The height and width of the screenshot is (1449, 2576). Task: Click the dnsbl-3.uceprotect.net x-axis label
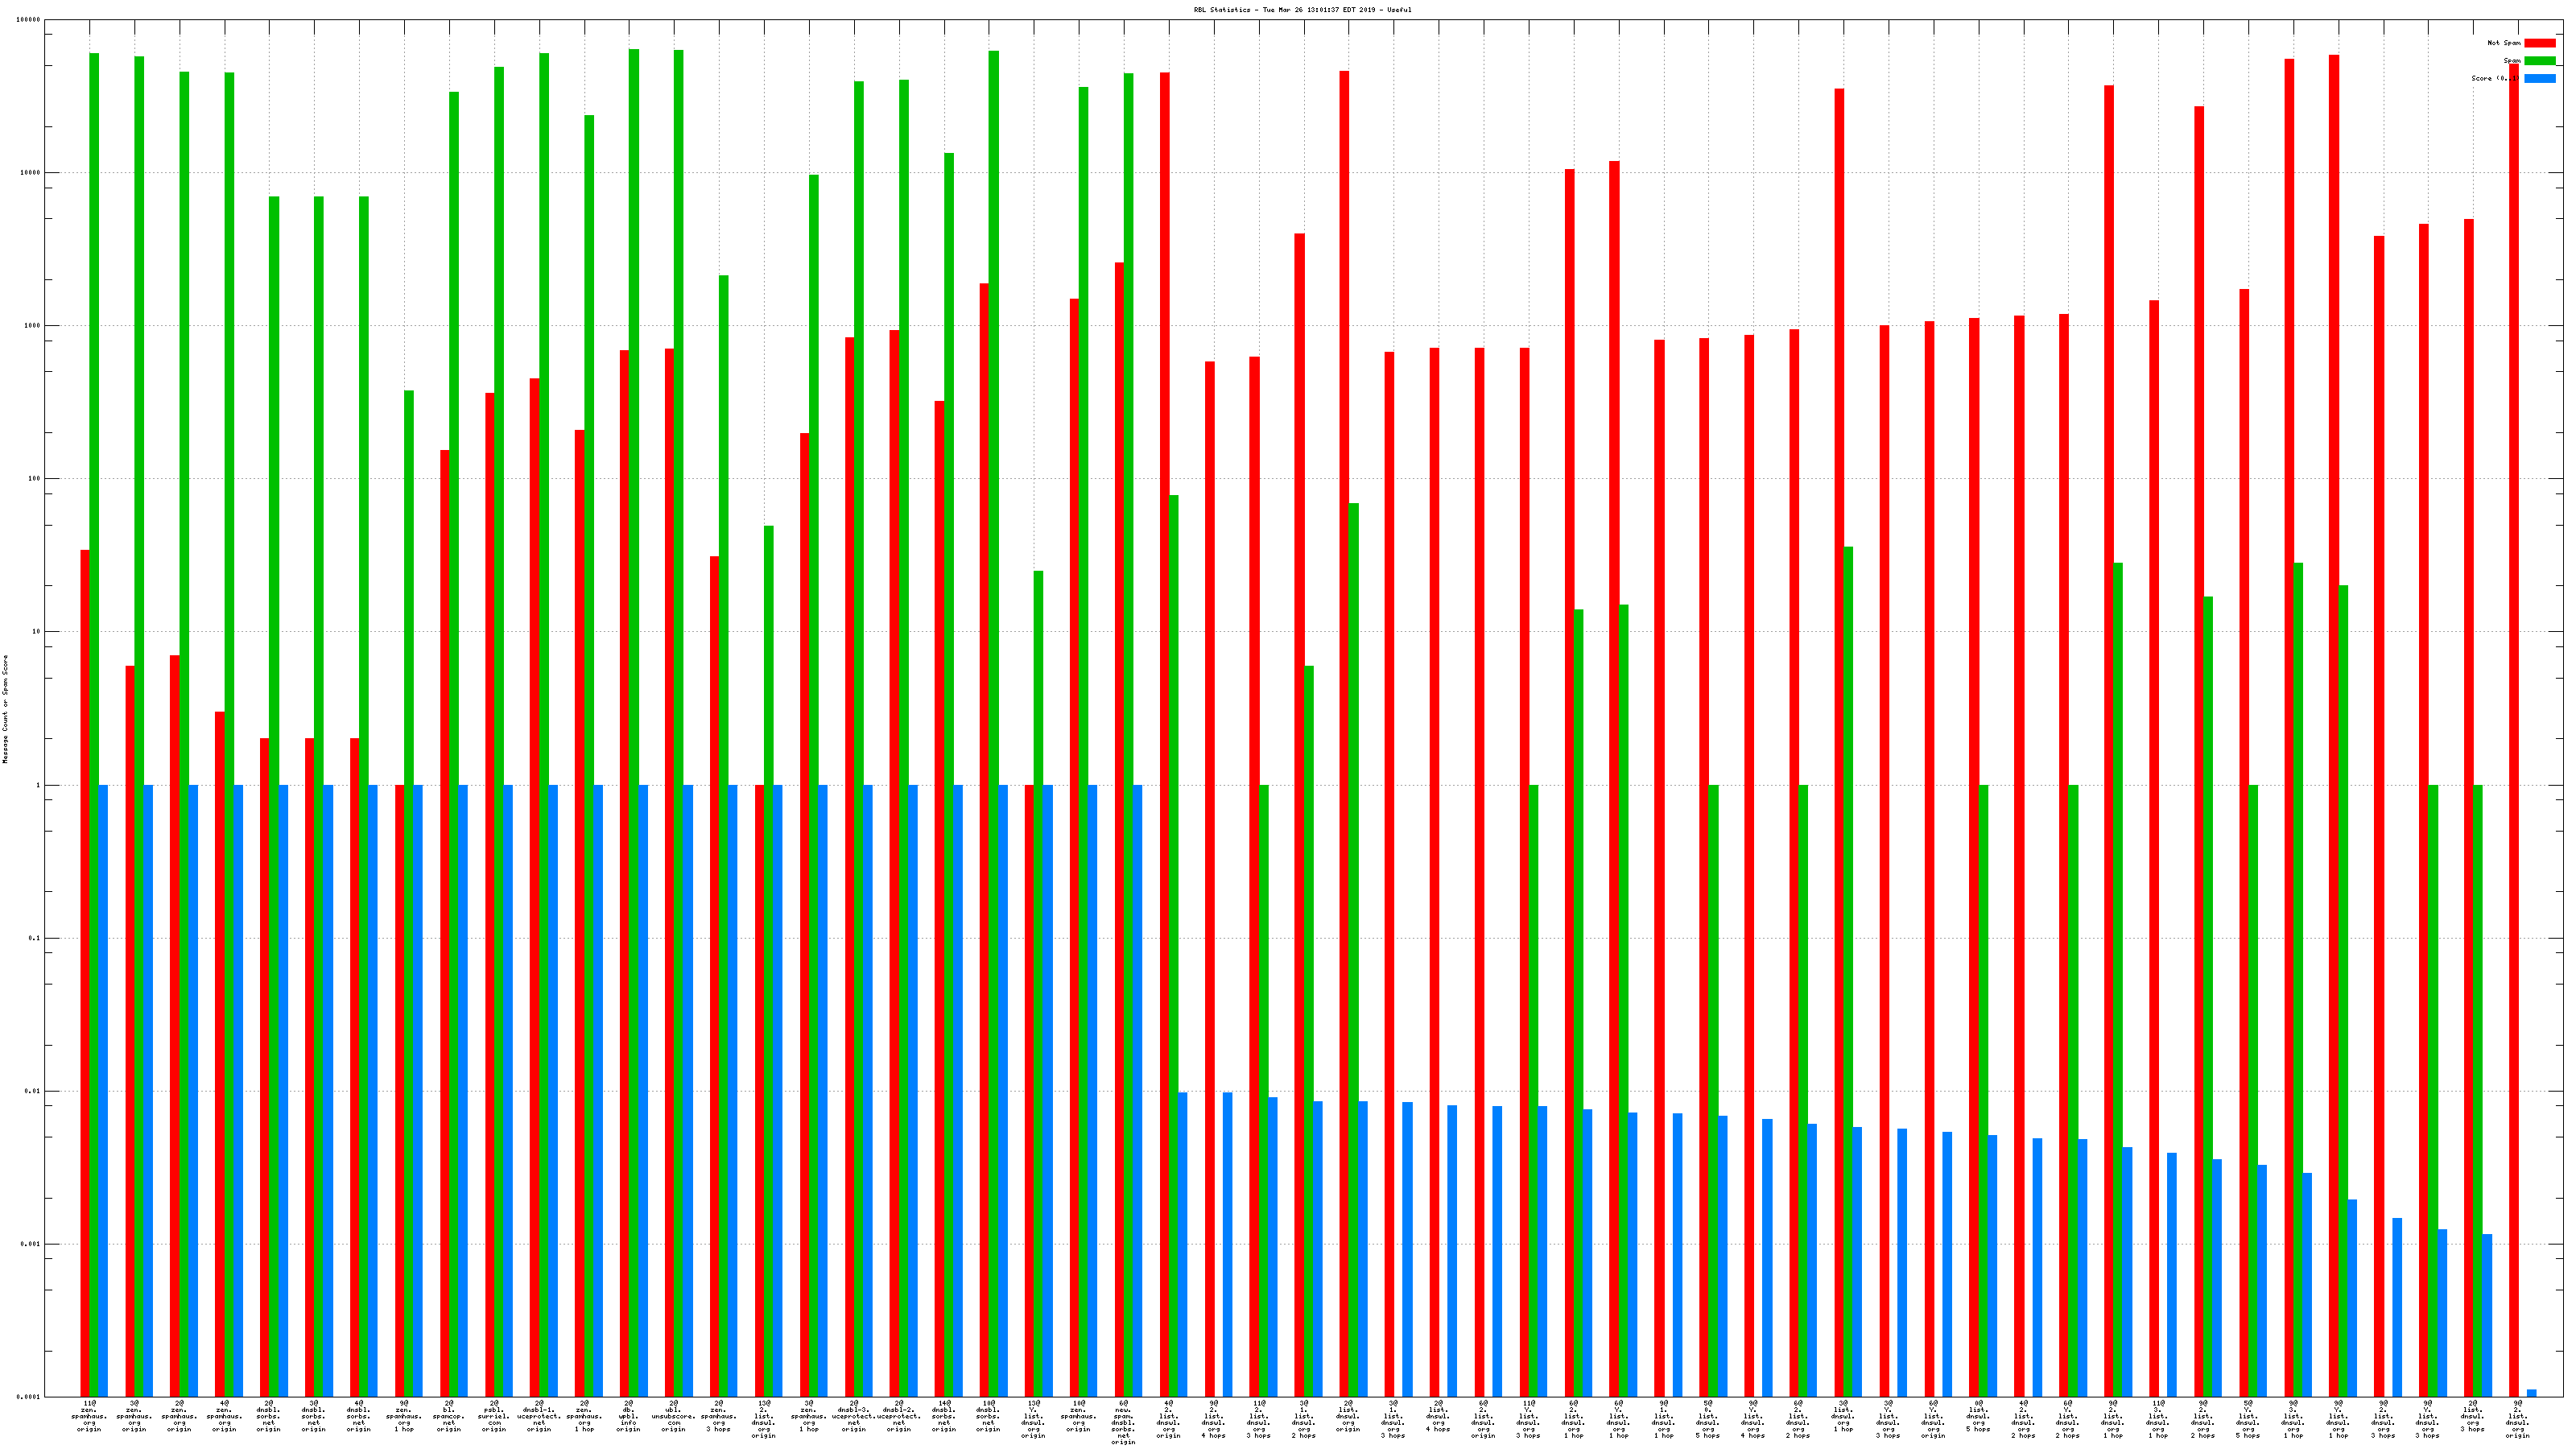(x=853, y=1416)
